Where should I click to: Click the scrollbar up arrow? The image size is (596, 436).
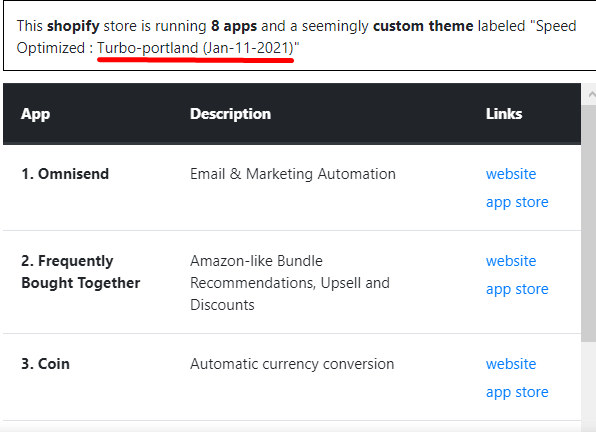591,94
